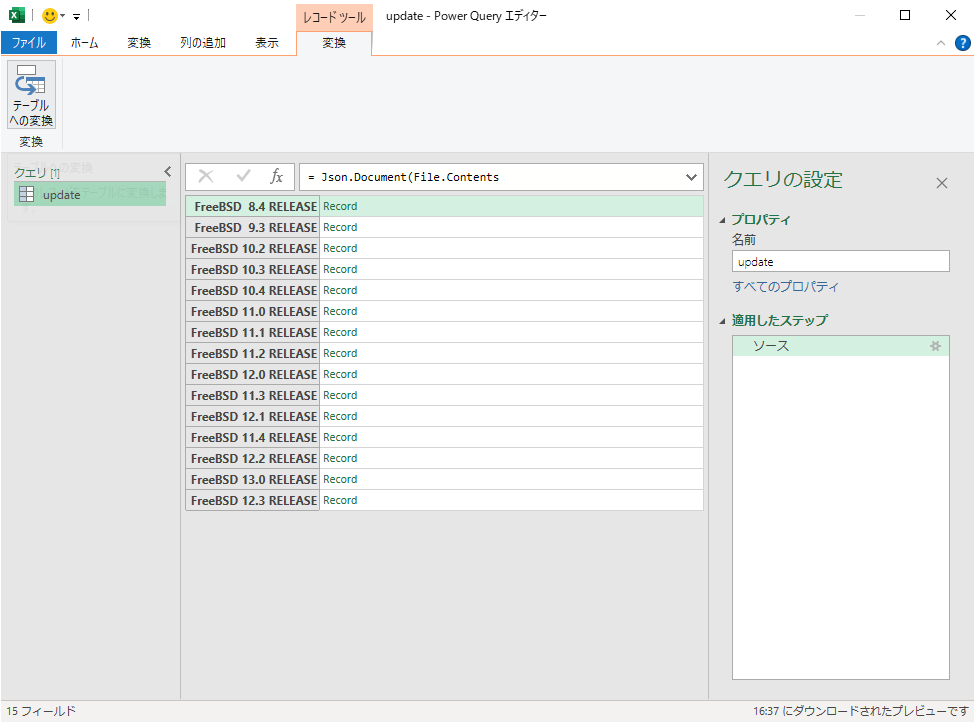
Task: Select the FreeBSD 8.4 RELEASE field name
Action: coord(252,206)
